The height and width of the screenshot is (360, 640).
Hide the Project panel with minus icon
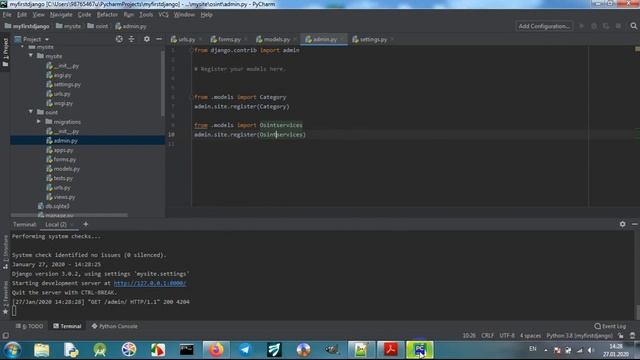click(x=159, y=39)
